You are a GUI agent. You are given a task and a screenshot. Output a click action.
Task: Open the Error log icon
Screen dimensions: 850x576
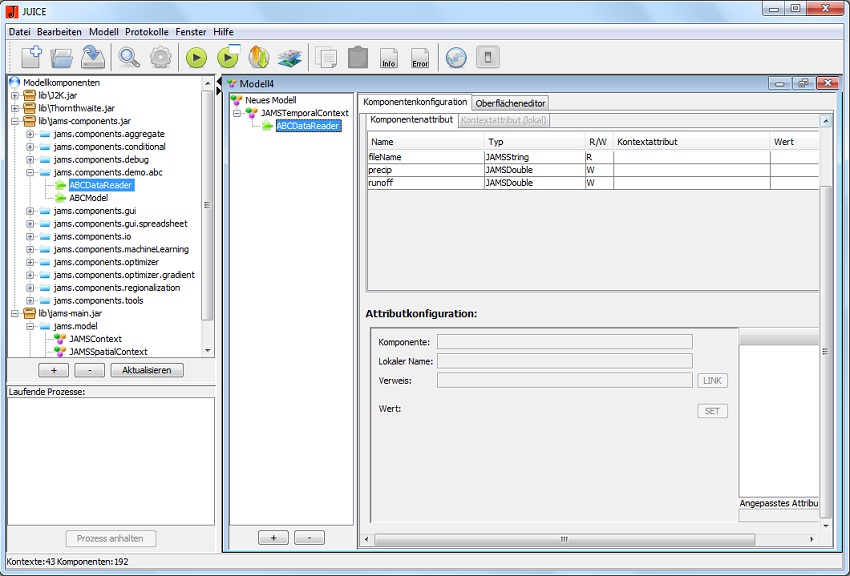420,58
